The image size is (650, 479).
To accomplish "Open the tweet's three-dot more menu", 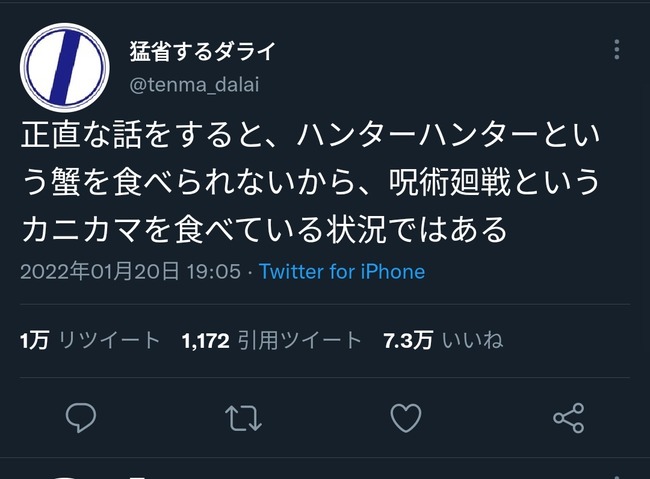I will 617,50.
